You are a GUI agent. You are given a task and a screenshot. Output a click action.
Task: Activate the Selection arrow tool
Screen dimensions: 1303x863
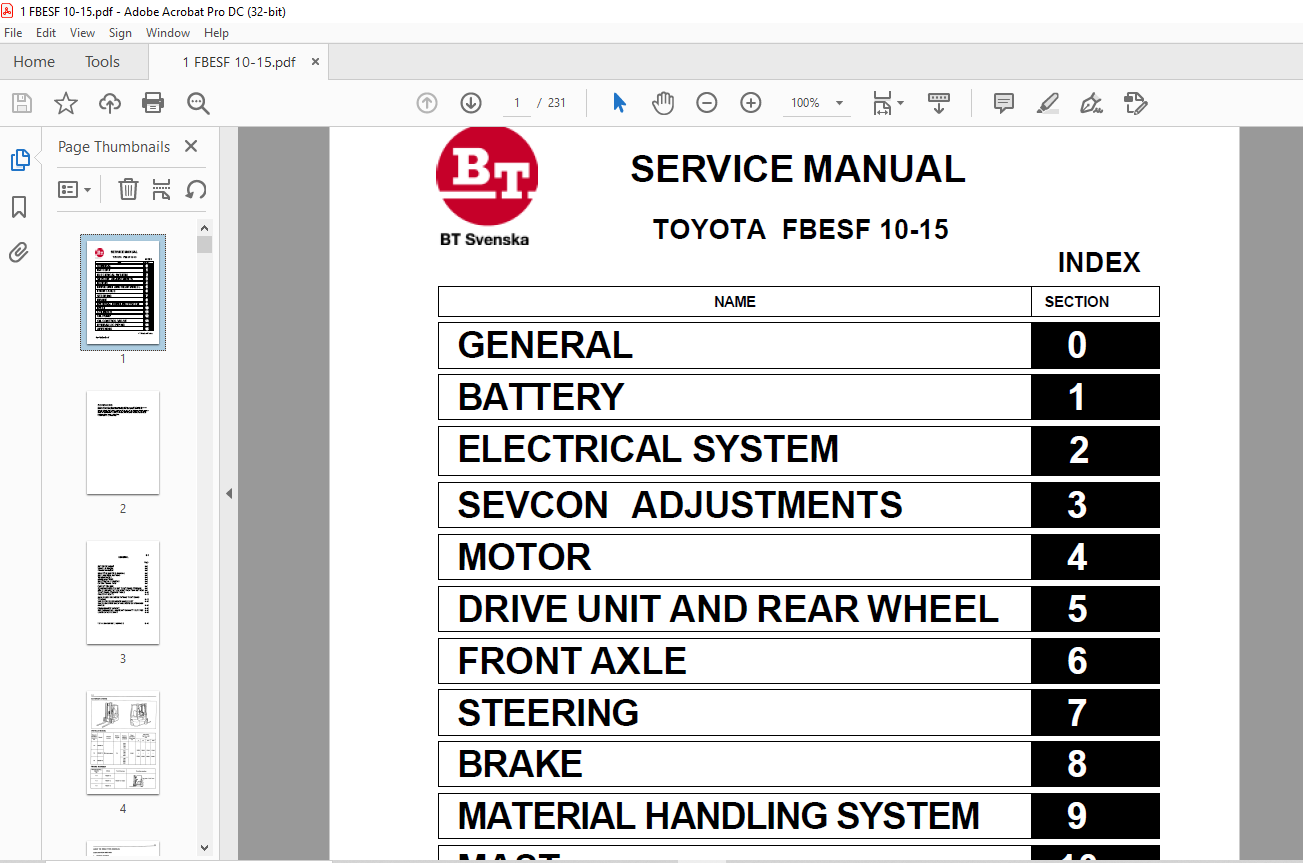point(619,103)
